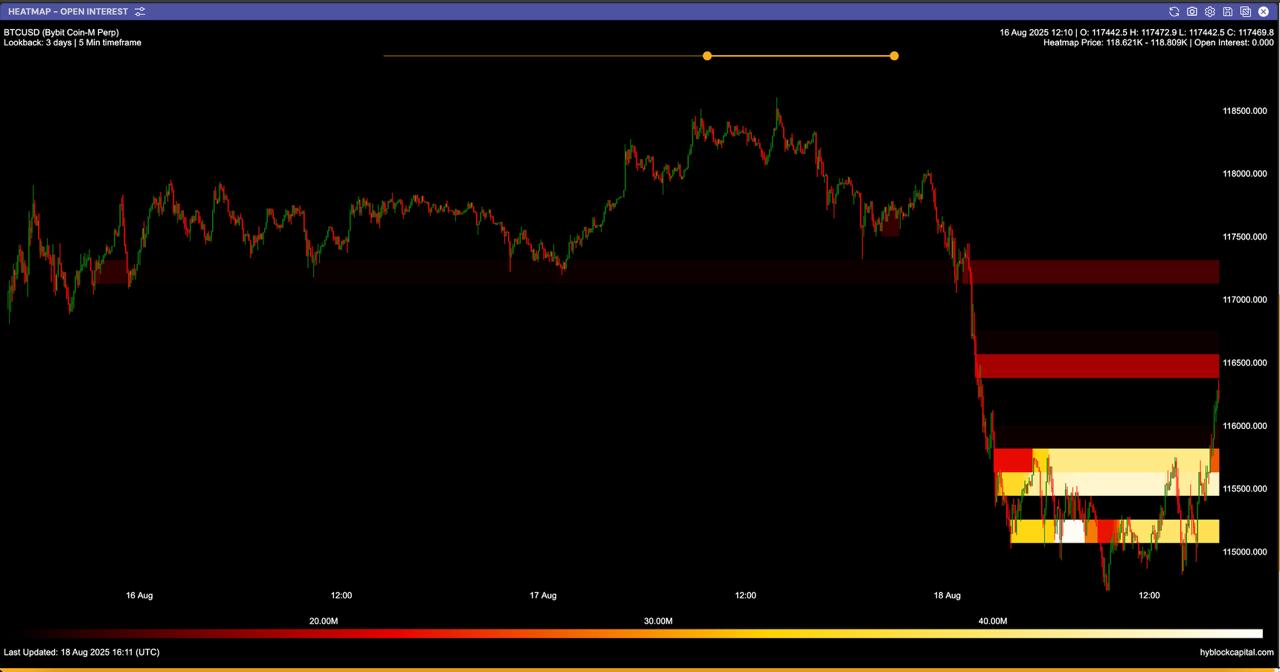The image size is (1280, 672).
Task: Open the hyblockcapital.com link
Action: 1237,652
